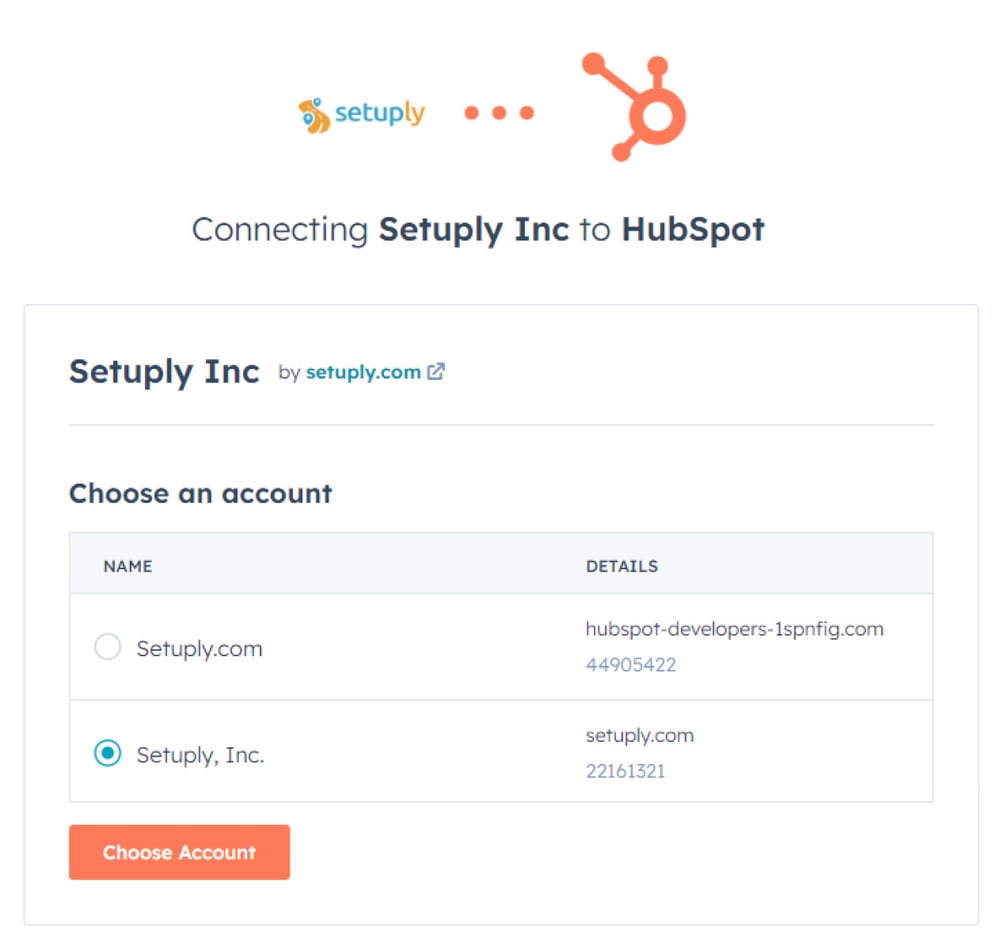Screen dimensions: 1000x950
Task: Click the Choose Account button
Action: point(179,852)
